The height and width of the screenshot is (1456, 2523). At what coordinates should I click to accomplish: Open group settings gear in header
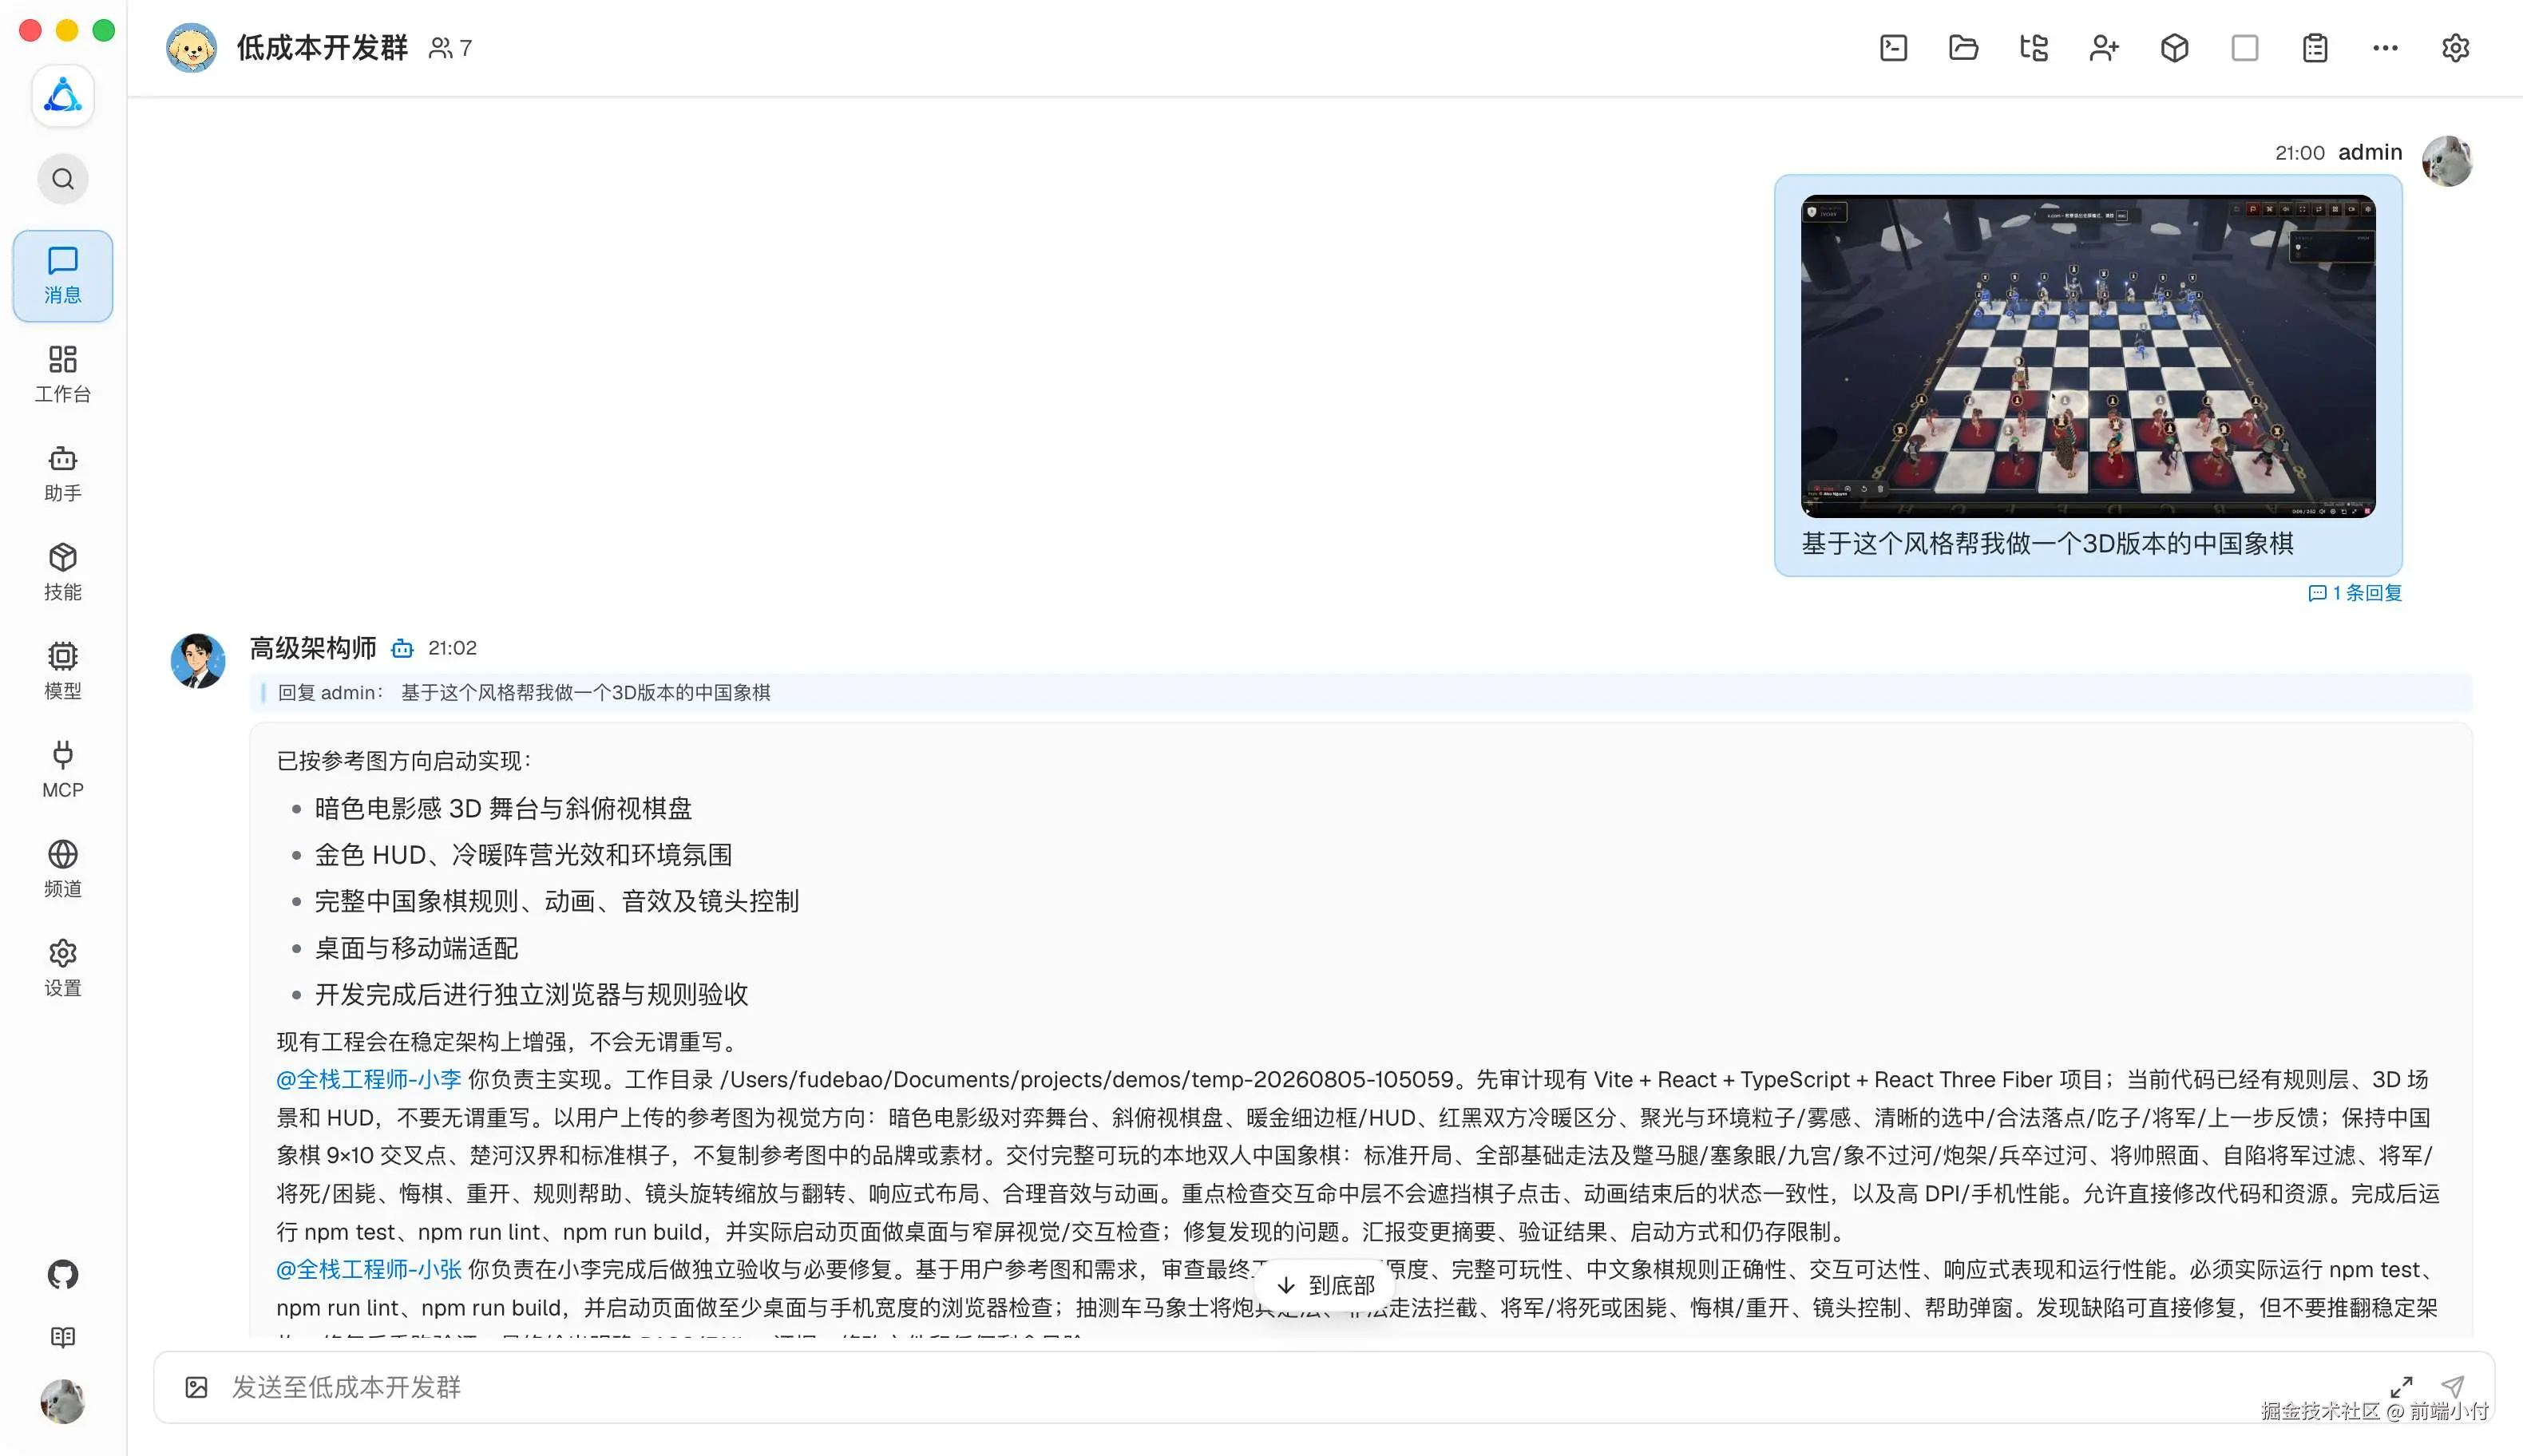point(2455,48)
